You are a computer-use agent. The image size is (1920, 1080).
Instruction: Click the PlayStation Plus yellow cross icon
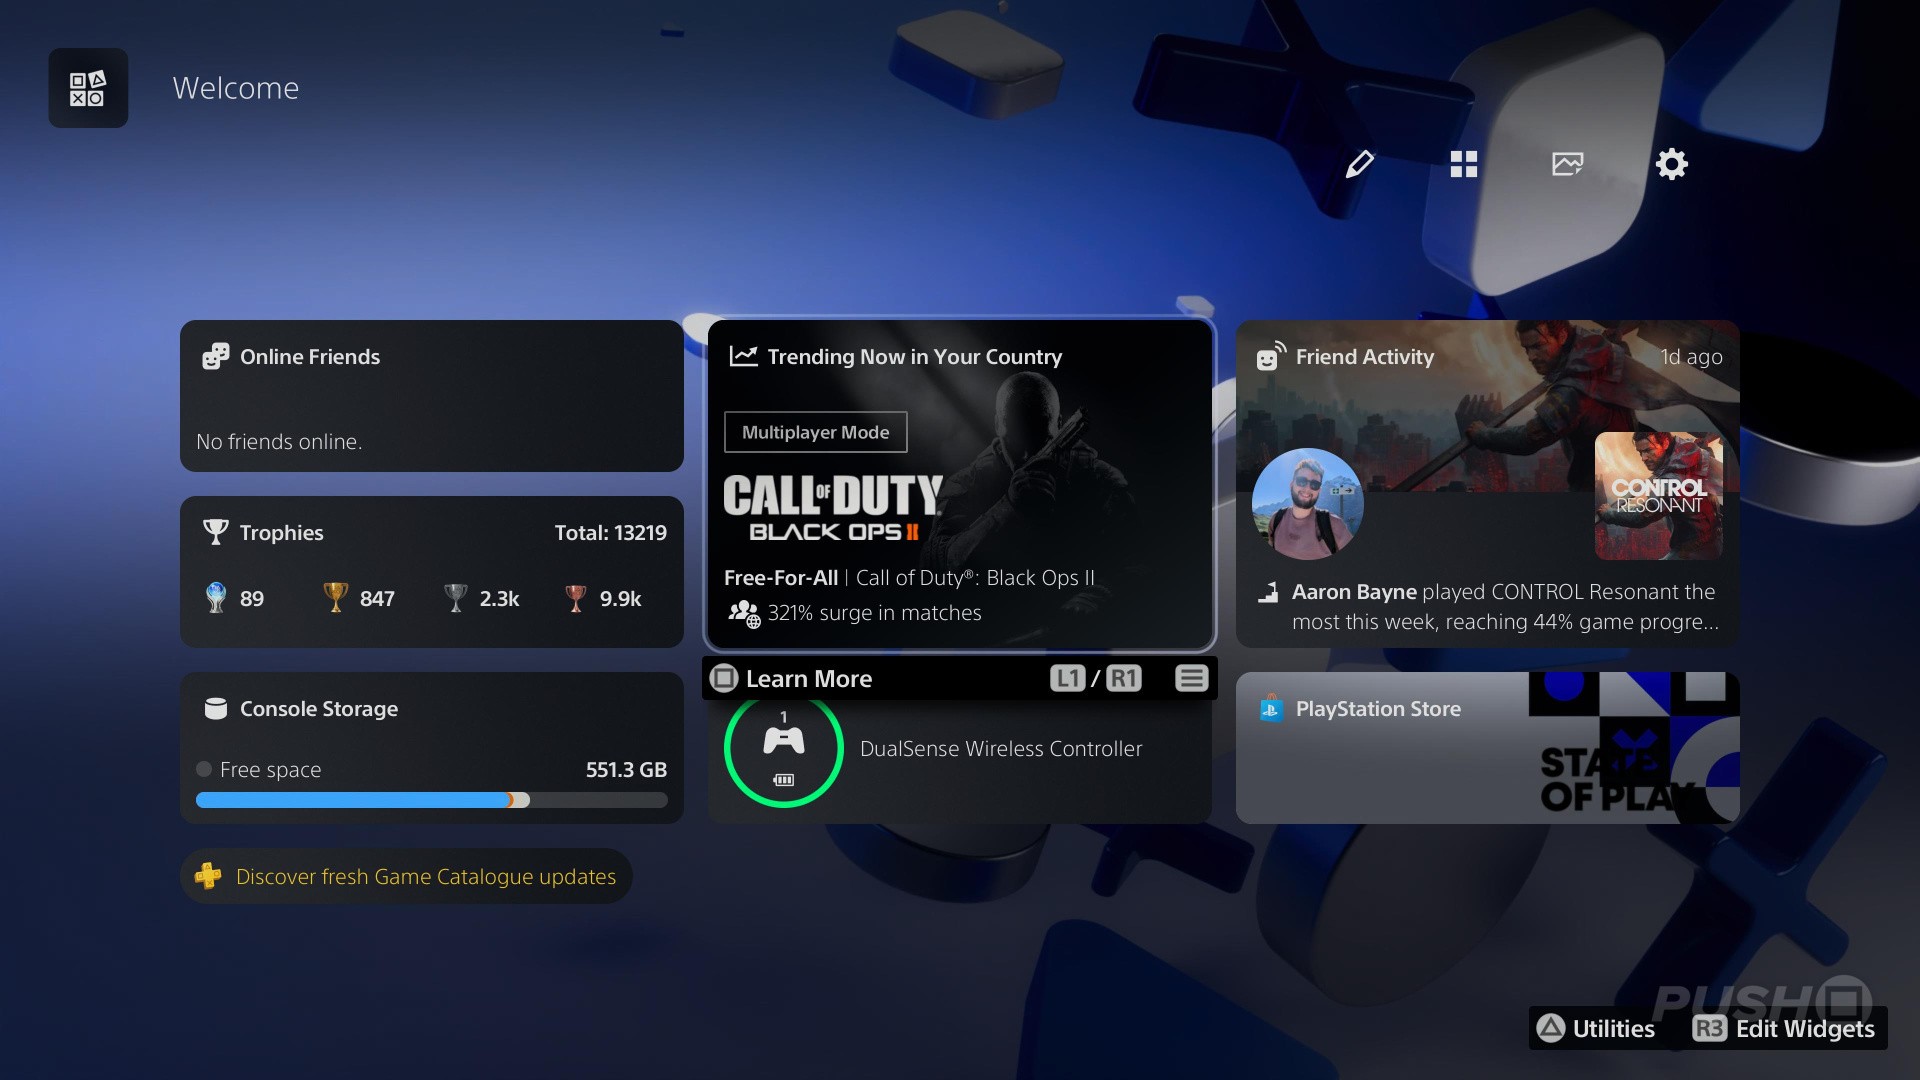pyautogui.click(x=208, y=876)
